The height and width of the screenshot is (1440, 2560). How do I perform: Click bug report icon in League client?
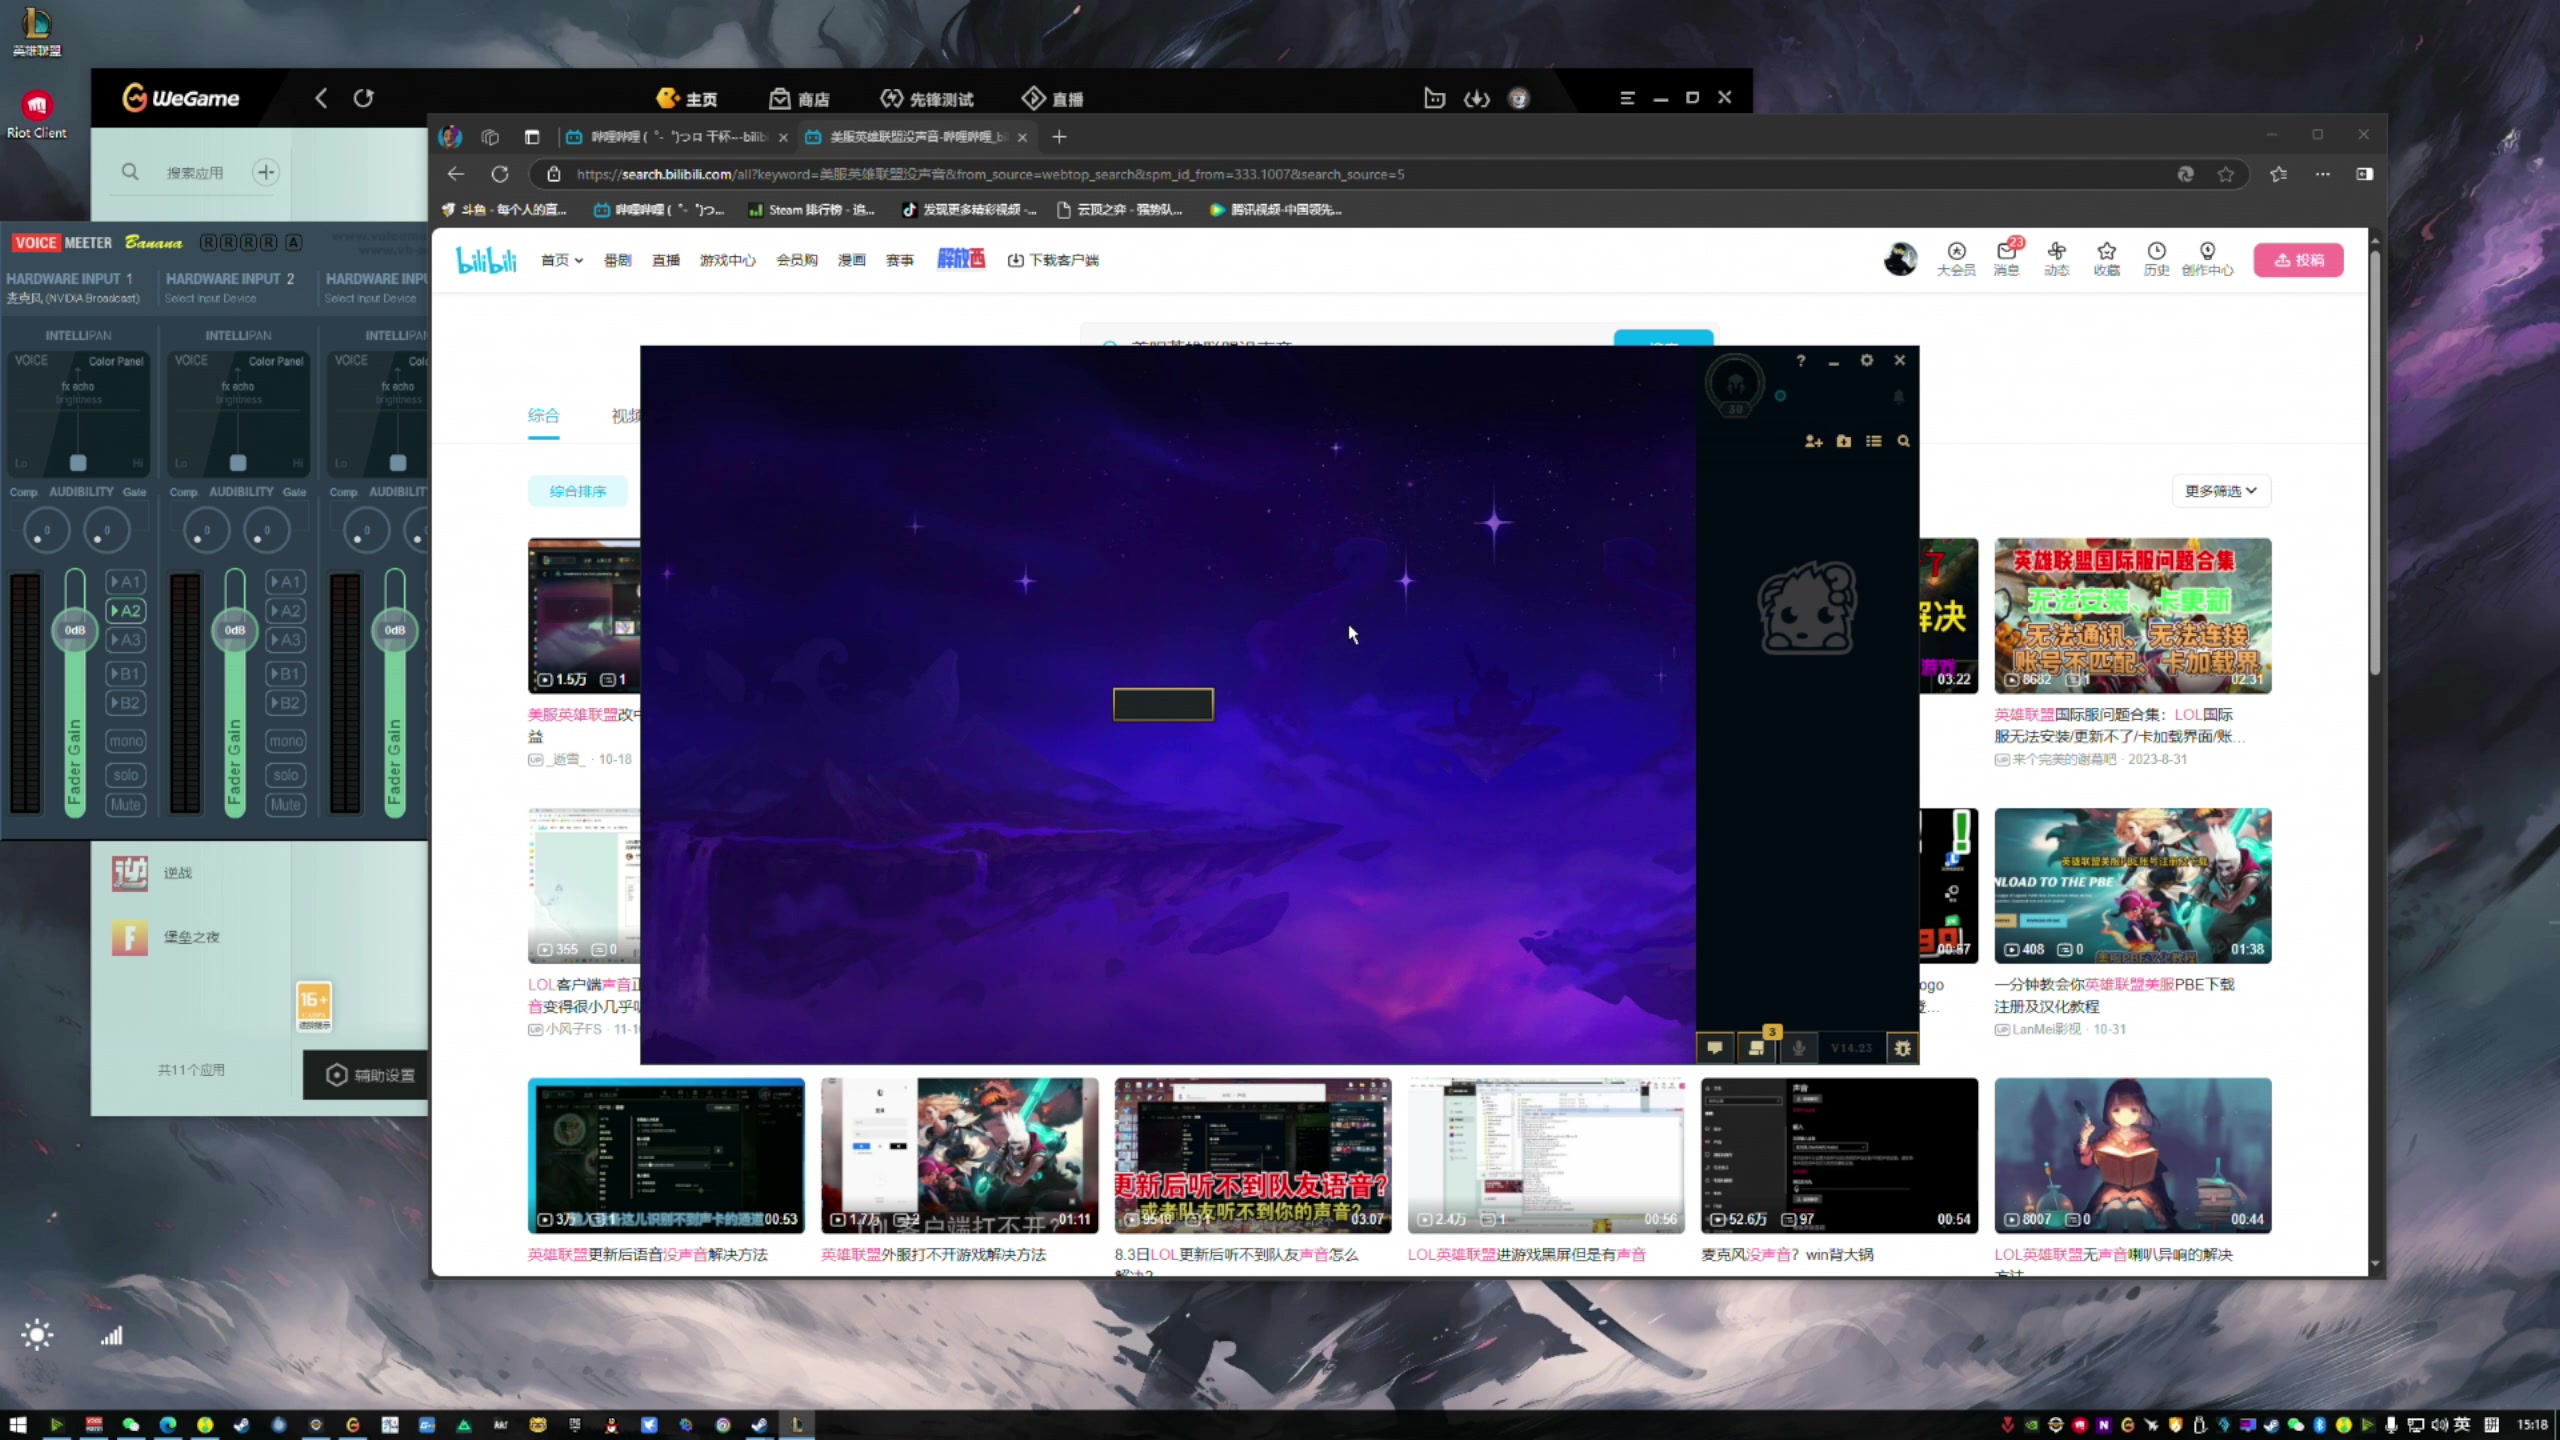point(1902,1047)
